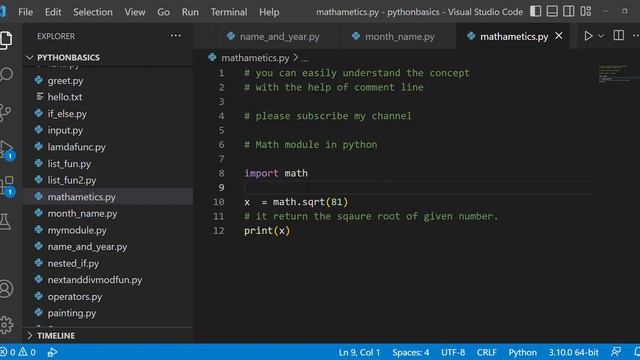This screenshot has height=360, width=640.
Task: Open the Extensions view
Action: (x=7, y=186)
